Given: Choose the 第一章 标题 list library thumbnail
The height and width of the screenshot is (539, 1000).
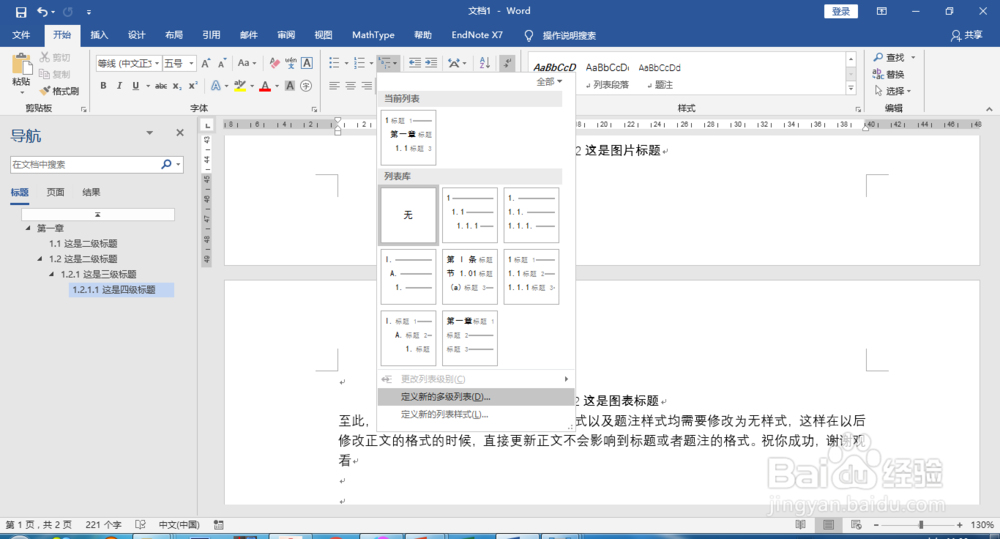Looking at the screenshot, I should (469, 338).
